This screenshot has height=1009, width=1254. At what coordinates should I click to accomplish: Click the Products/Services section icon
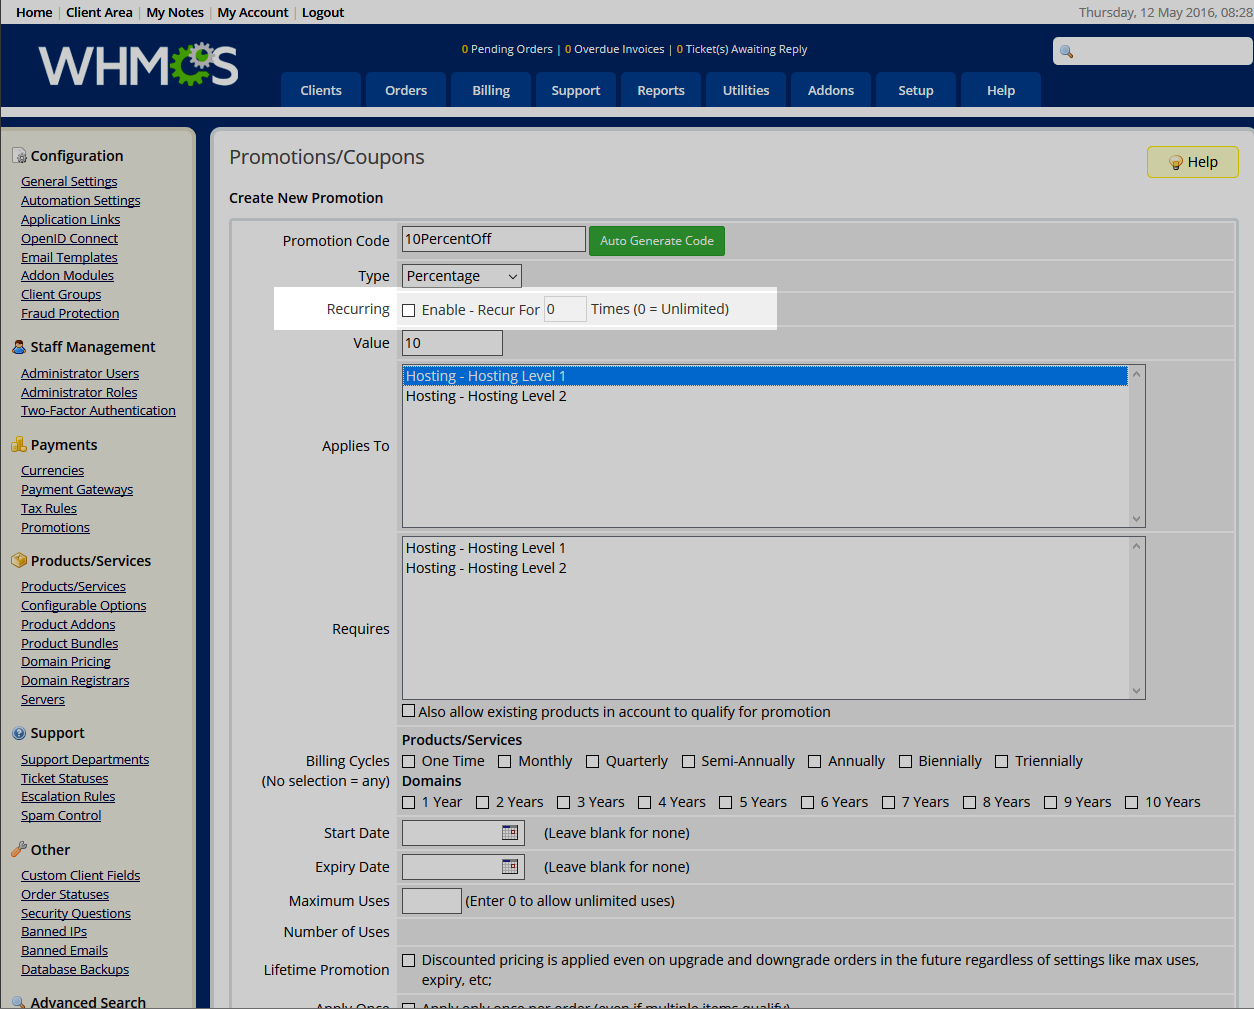tap(19, 561)
